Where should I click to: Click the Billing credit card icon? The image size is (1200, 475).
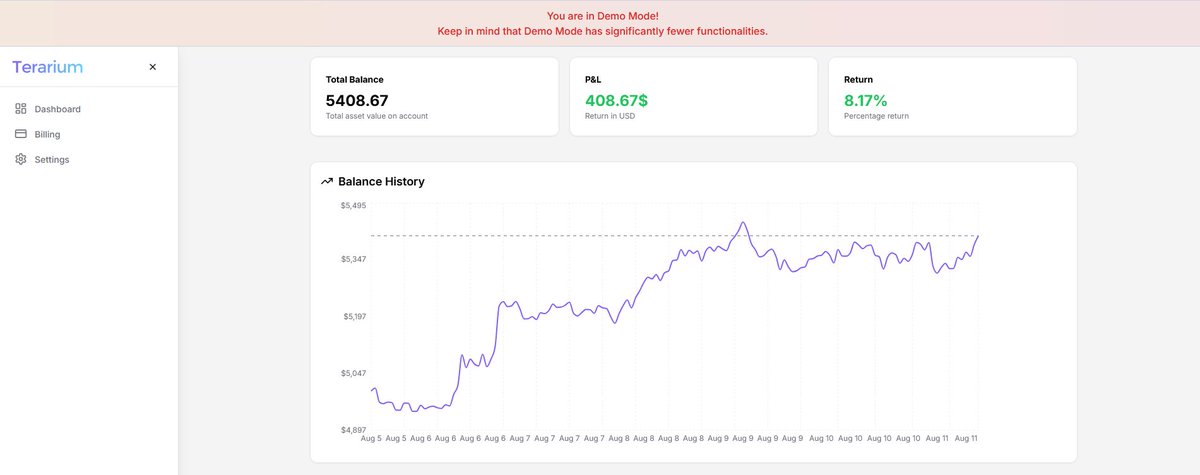tap(21, 134)
